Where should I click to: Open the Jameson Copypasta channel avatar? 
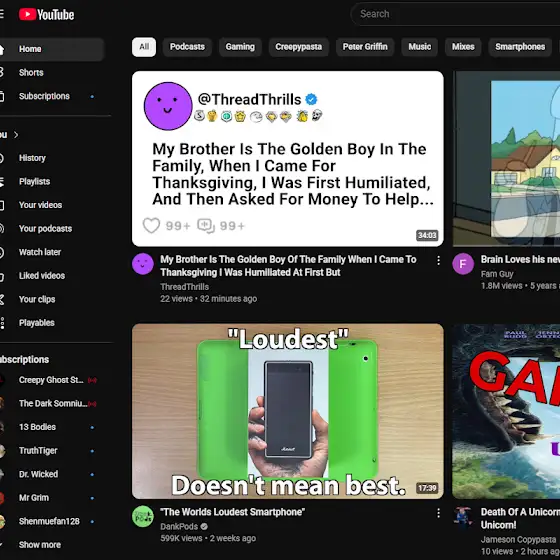(463, 516)
